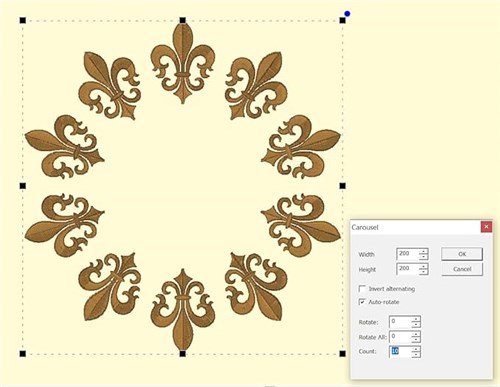500x387 pixels.
Task: Decrease Rotate with the down spinner arrow
Action: (416, 325)
